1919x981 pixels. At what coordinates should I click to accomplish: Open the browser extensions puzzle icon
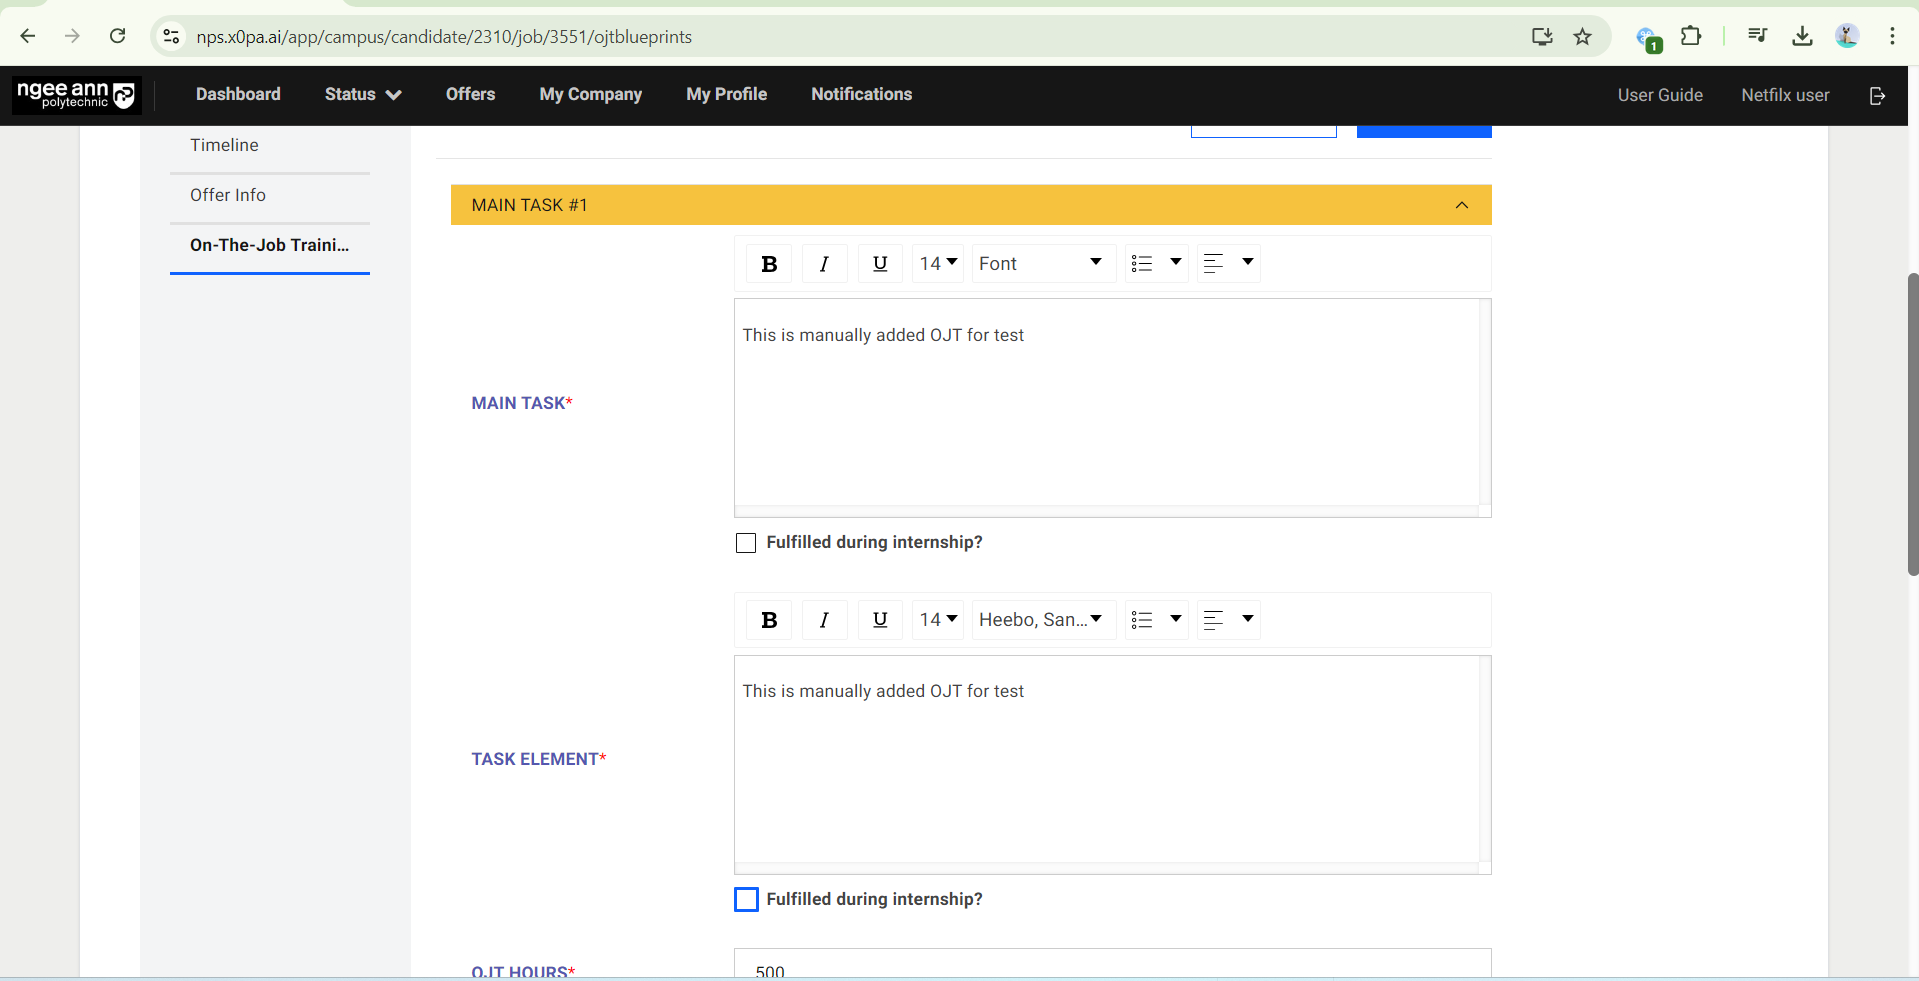pos(1691,37)
